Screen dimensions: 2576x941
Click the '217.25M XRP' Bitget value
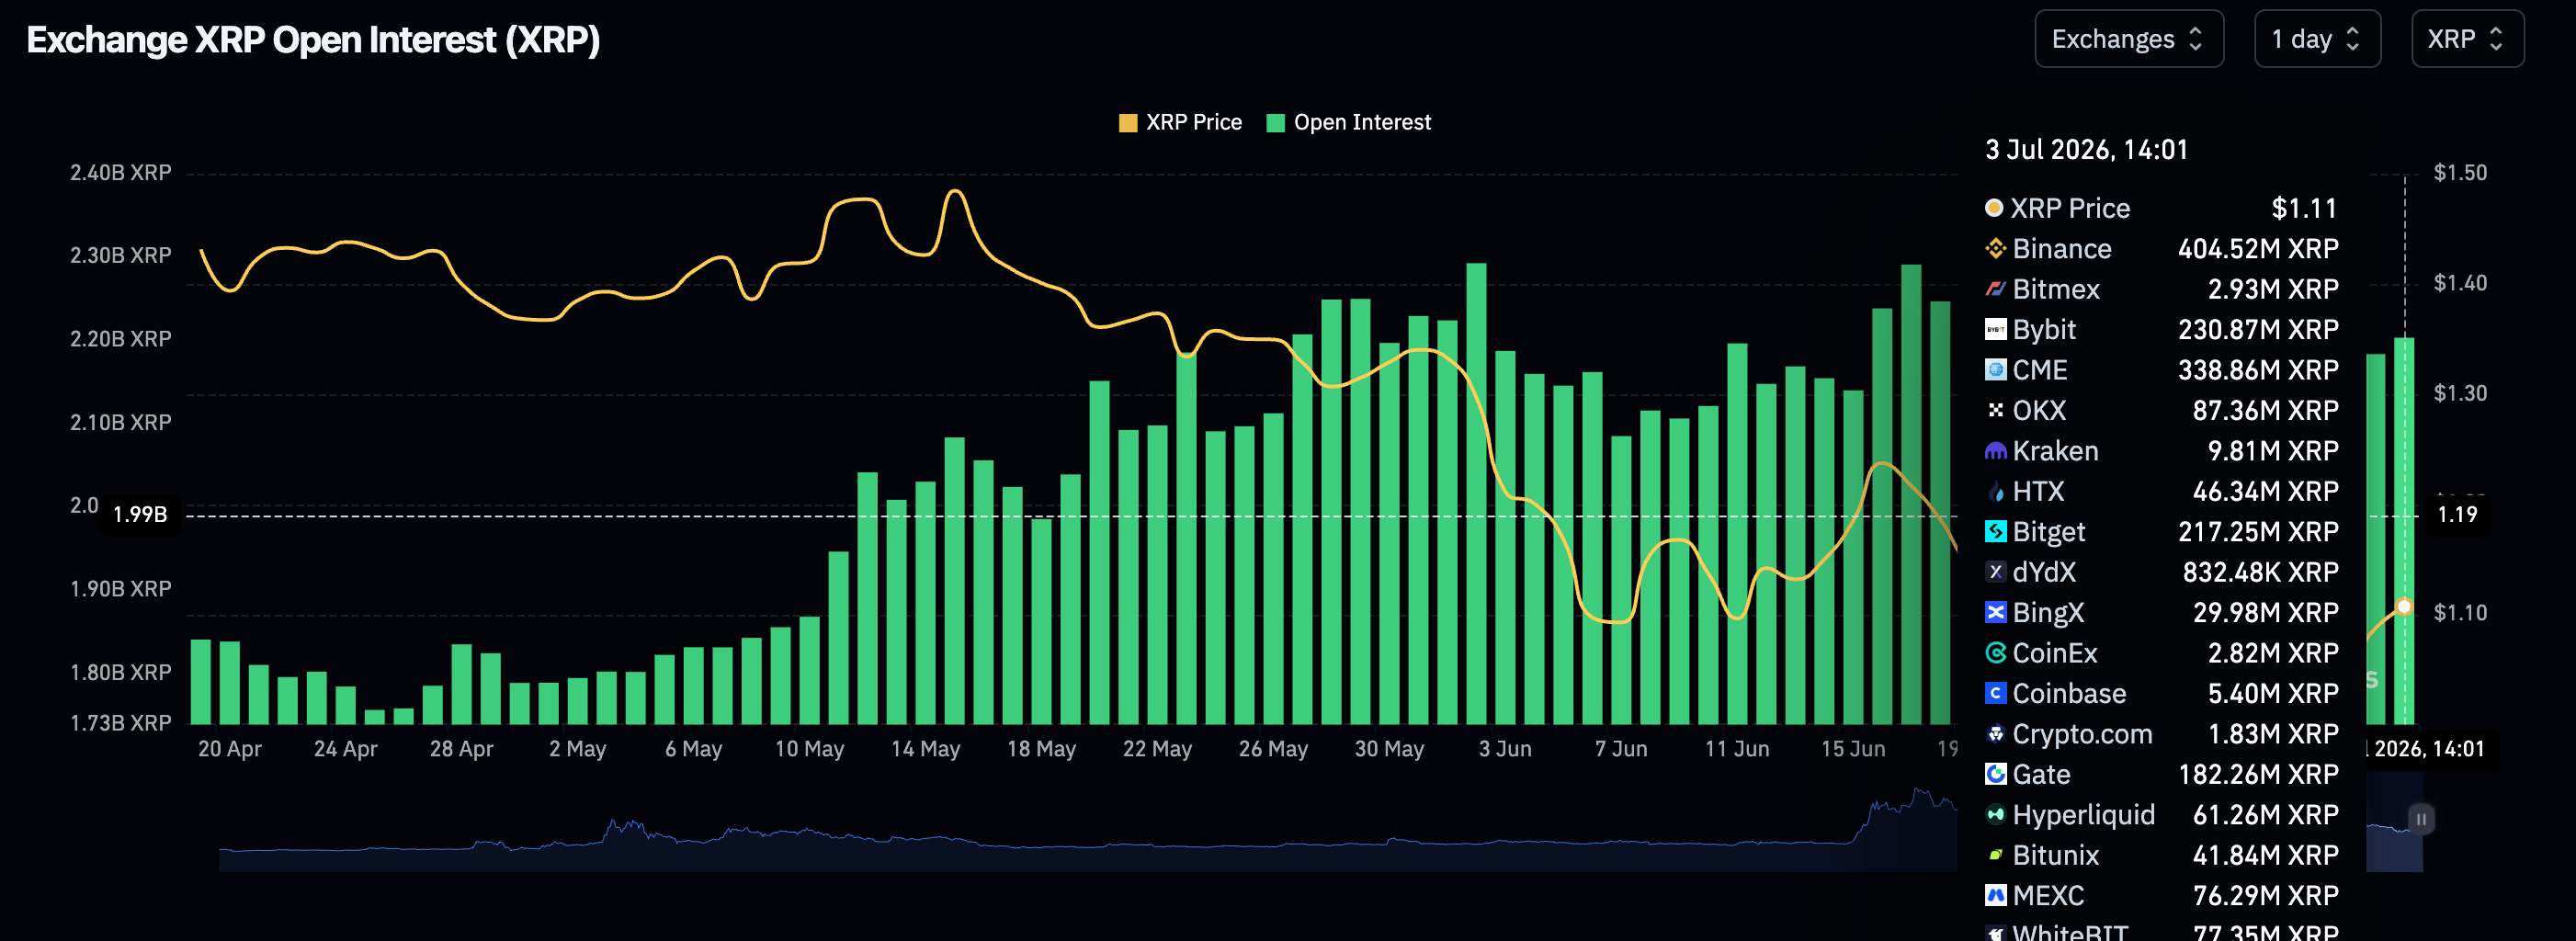pyautogui.click(x=2258, y=531)
